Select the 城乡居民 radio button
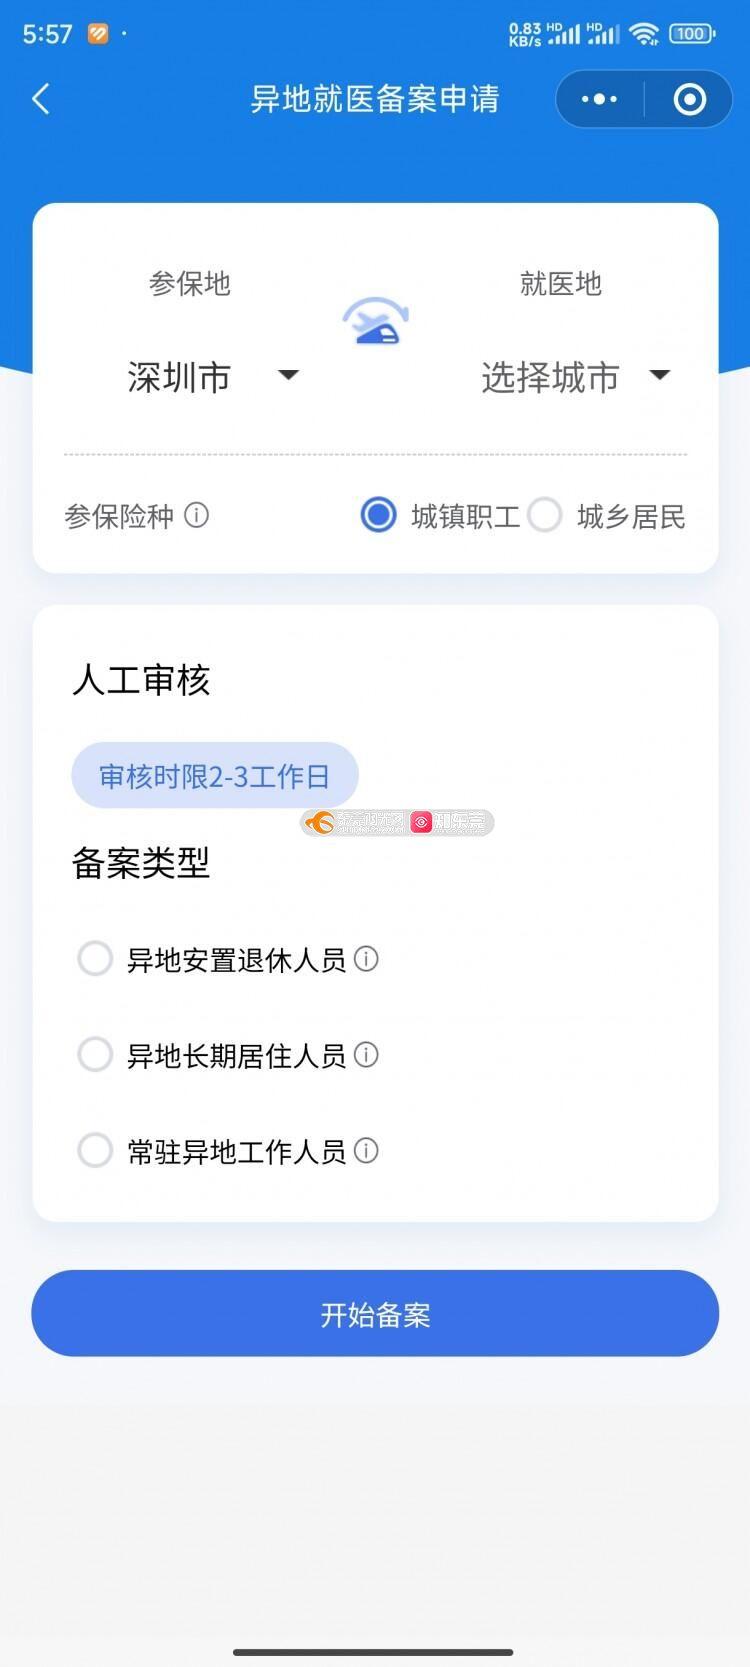The width and height of the screenshot is (750, 1667). [545, 516]
